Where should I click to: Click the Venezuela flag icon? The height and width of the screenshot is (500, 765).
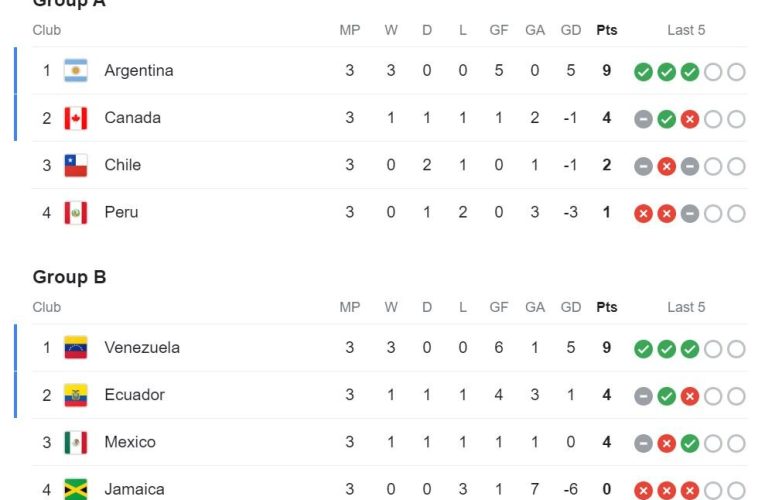coord(76,348)
